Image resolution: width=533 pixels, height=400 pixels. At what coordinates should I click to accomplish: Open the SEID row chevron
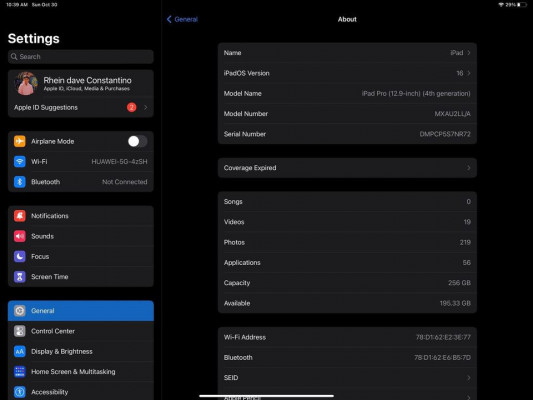coord(469,378)
